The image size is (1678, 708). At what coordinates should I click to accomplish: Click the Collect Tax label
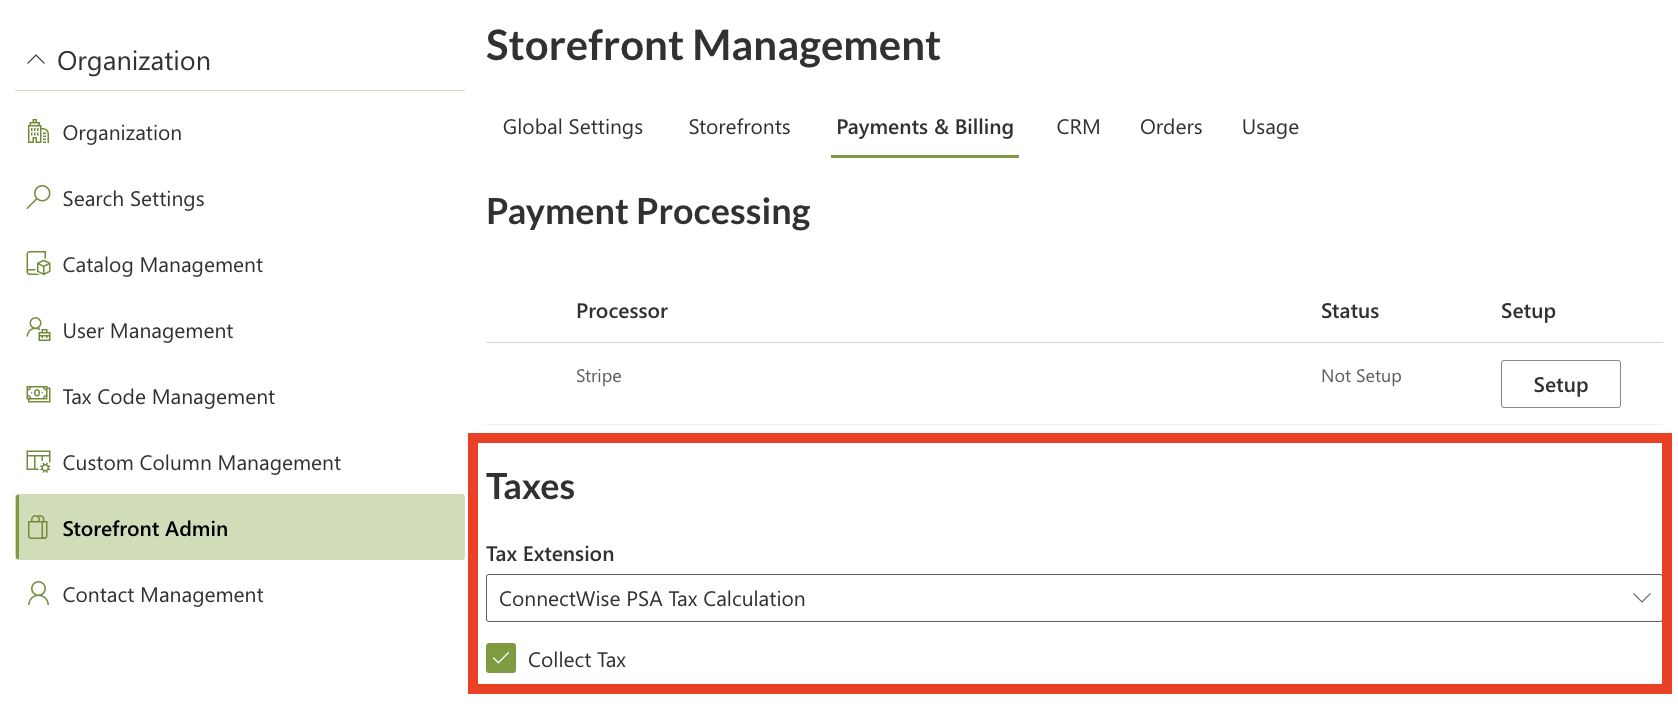577,660
